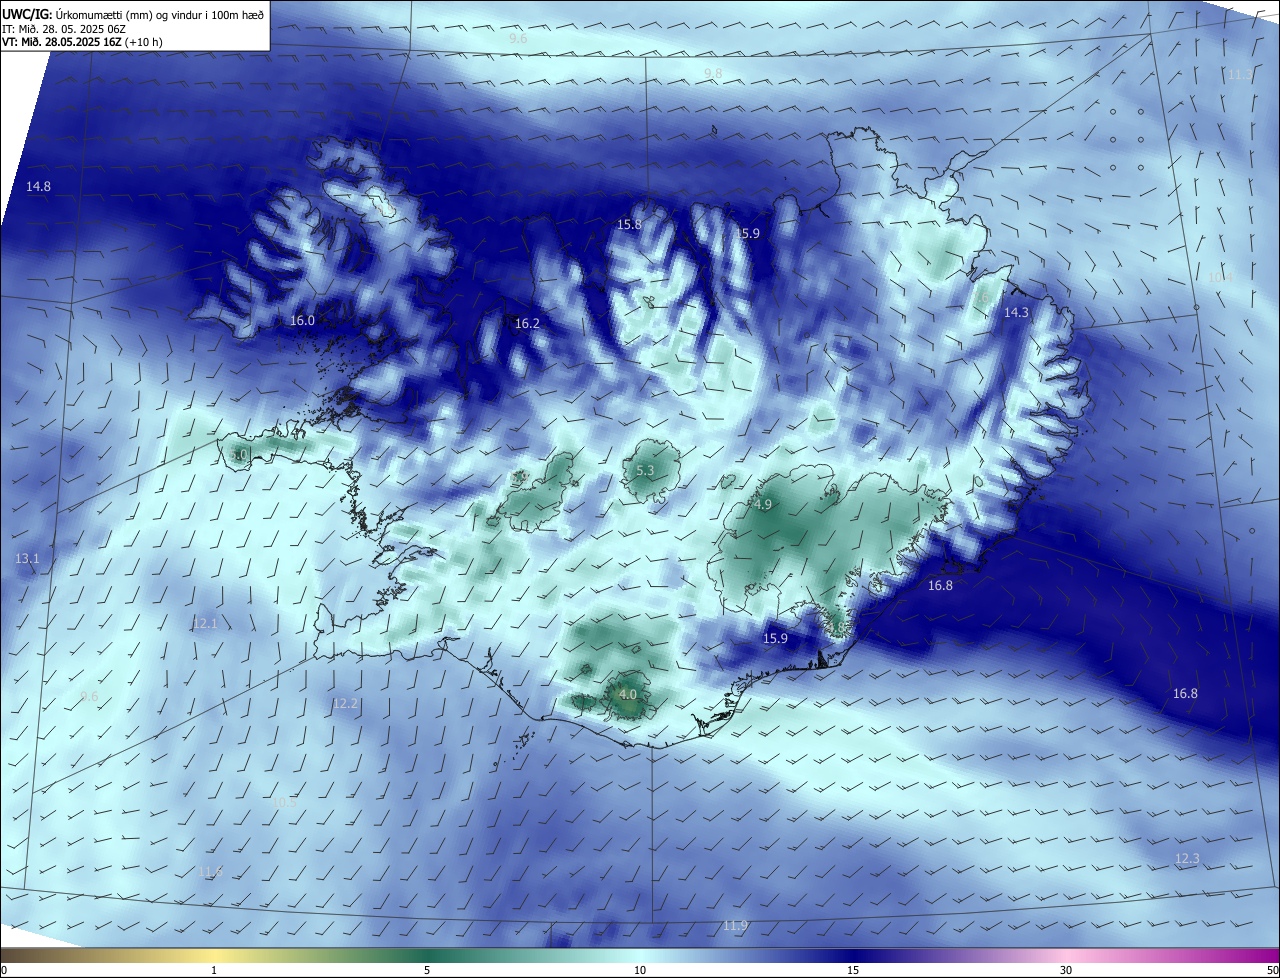
Task: Click the 12.1 value on the map
Action: tap(205, 624)
